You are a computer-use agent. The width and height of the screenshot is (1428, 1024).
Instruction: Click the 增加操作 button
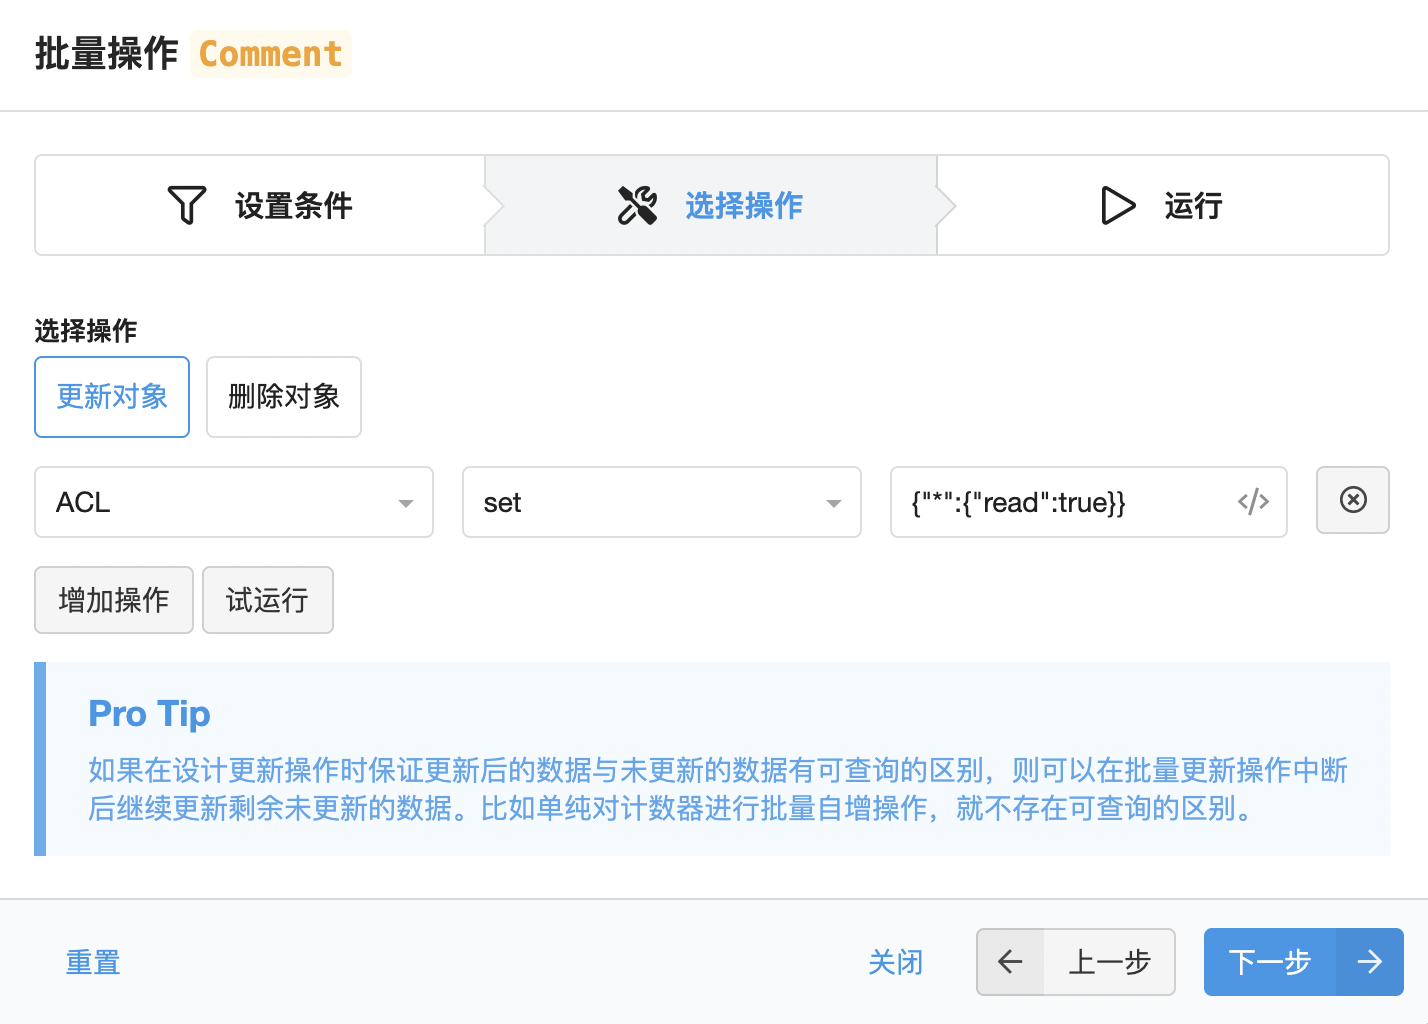[113, 599]
